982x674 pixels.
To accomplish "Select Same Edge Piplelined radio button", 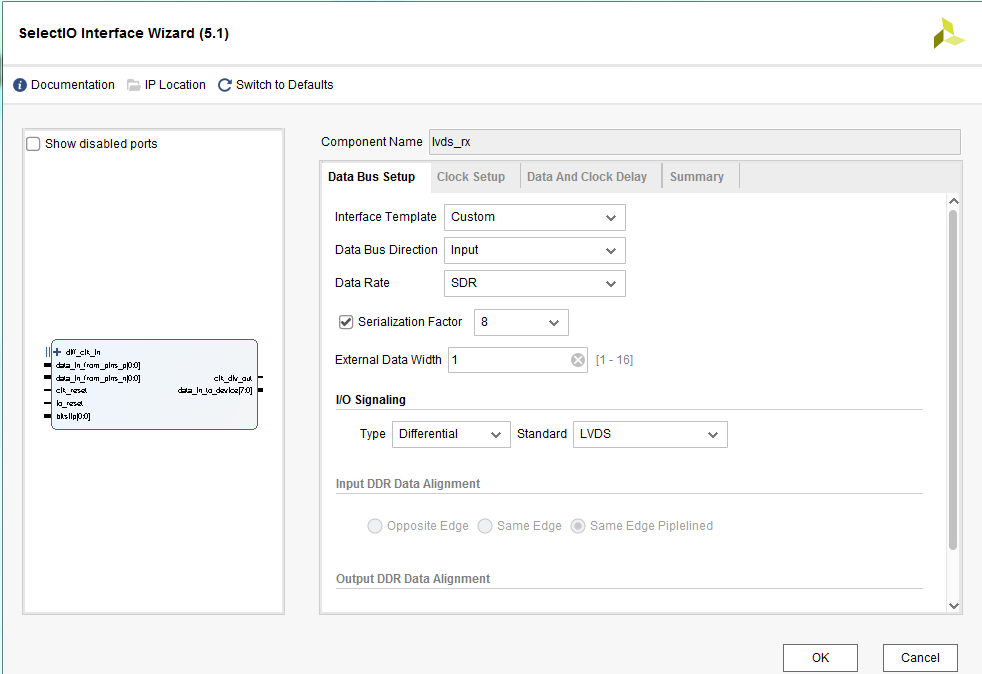I will 577,526.
